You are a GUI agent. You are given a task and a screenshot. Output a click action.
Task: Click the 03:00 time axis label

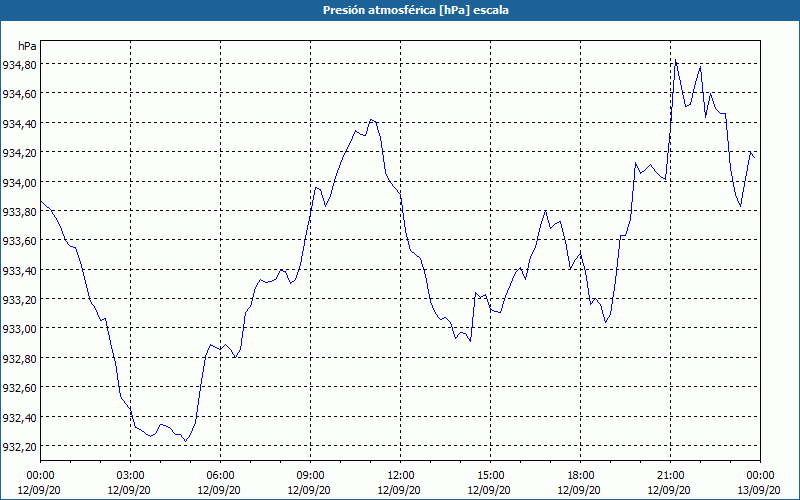pyautogui.click(x=130, y=476)
